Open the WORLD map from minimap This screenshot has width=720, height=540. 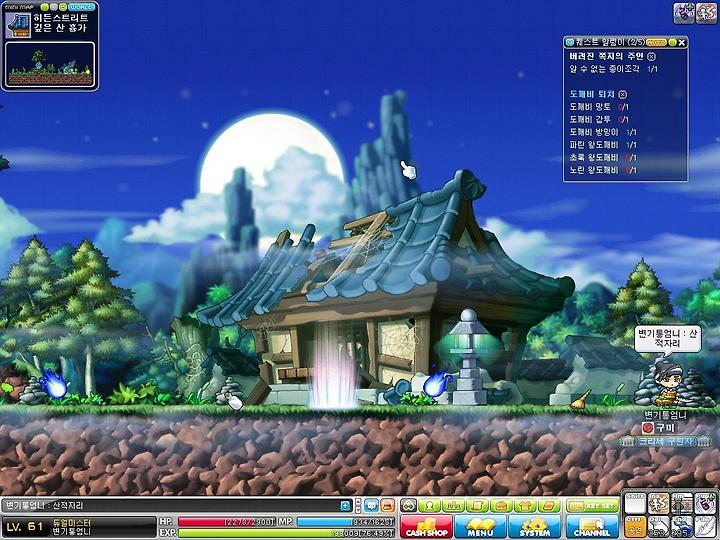[x=83, y=7]
